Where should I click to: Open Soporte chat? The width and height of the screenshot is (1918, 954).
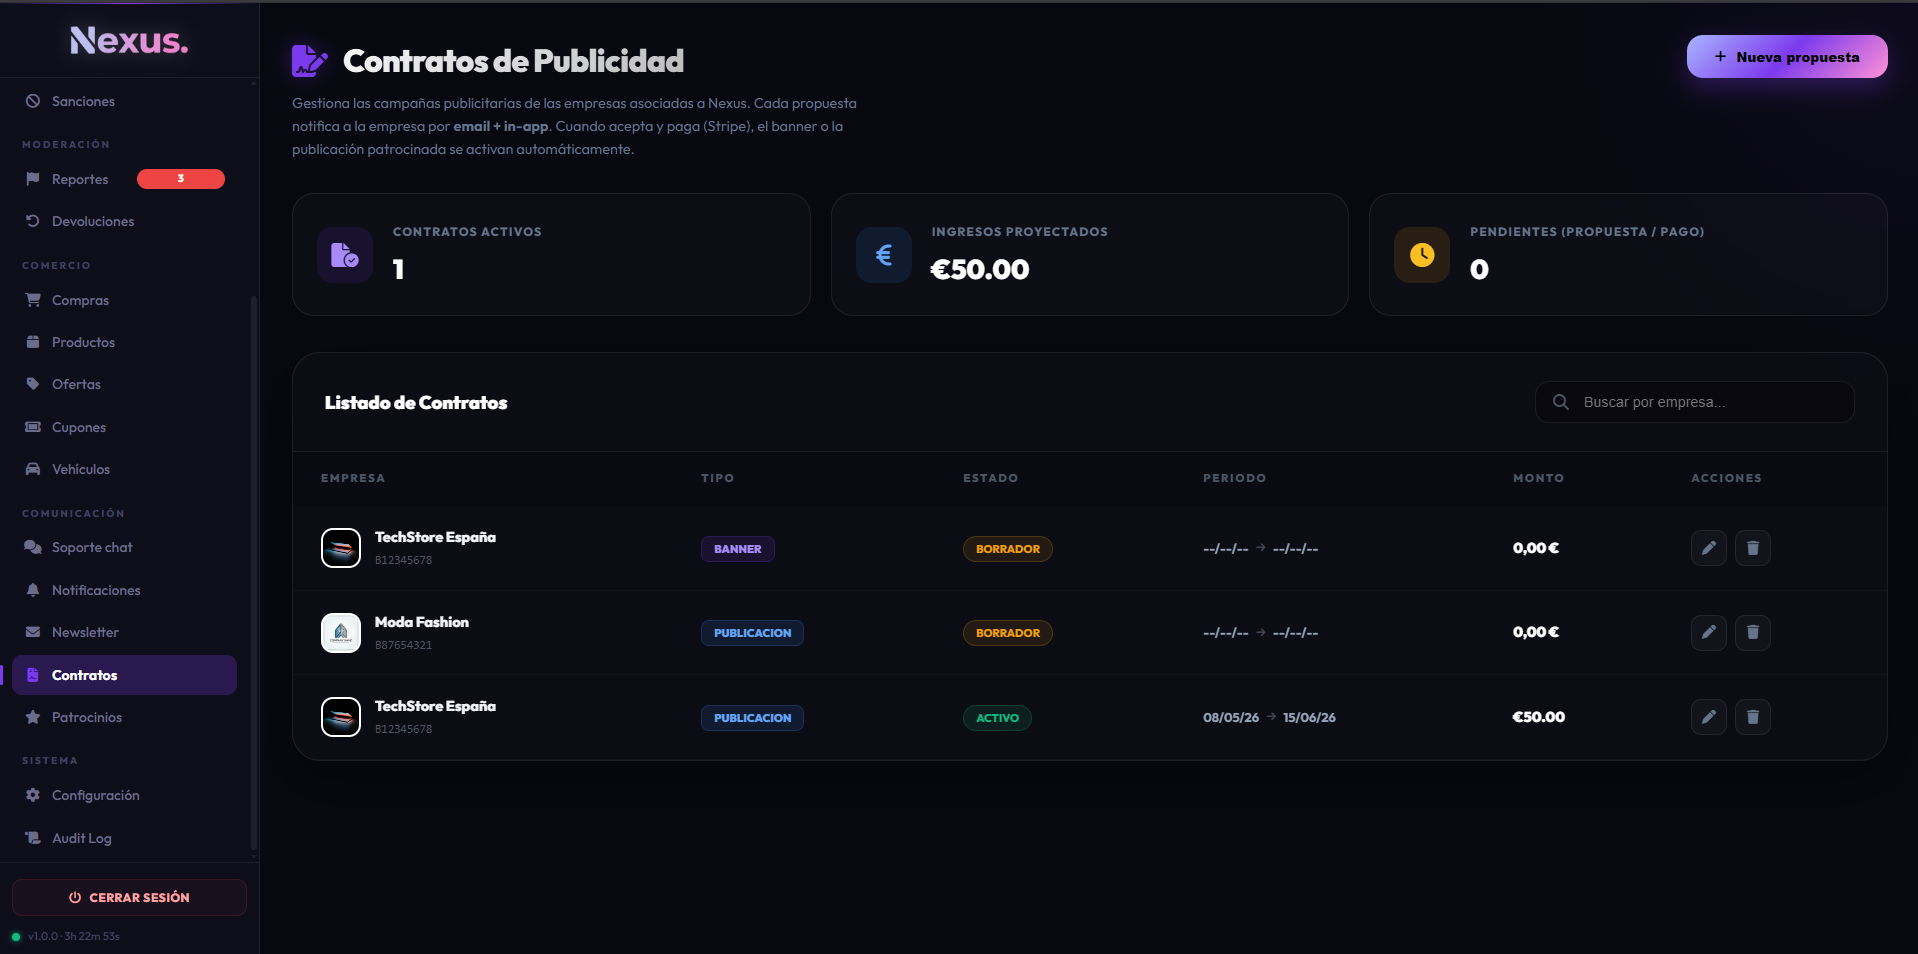(124, 547)
